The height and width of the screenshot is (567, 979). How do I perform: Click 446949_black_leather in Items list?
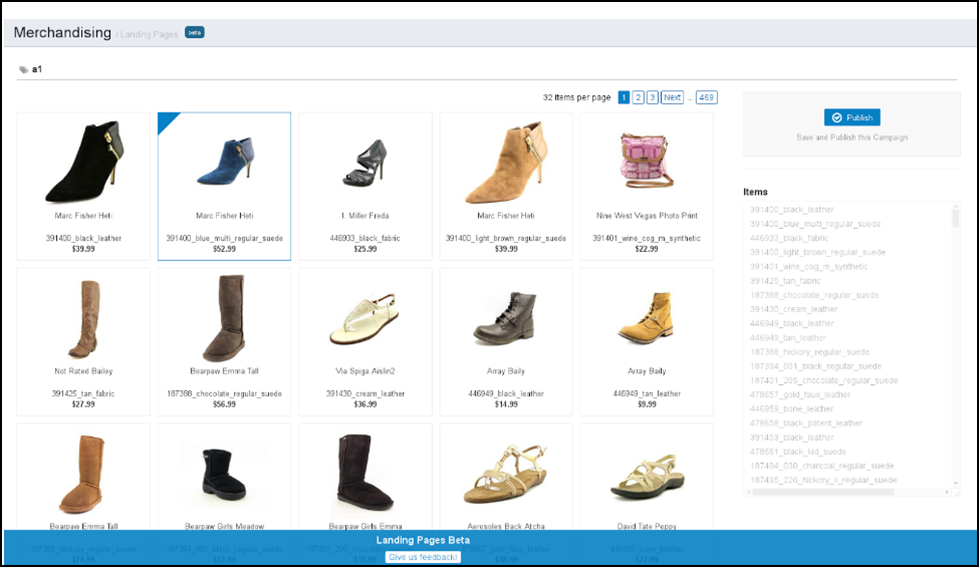[792, 323]
